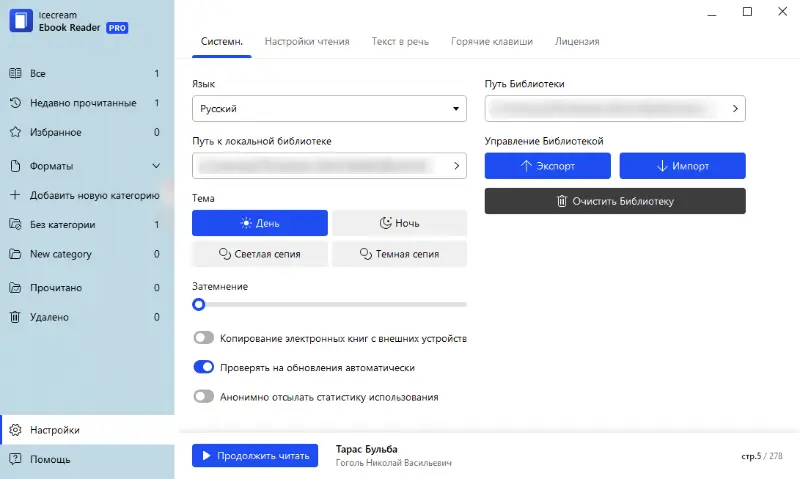Click the moon icon on Ночь theme

386,222
